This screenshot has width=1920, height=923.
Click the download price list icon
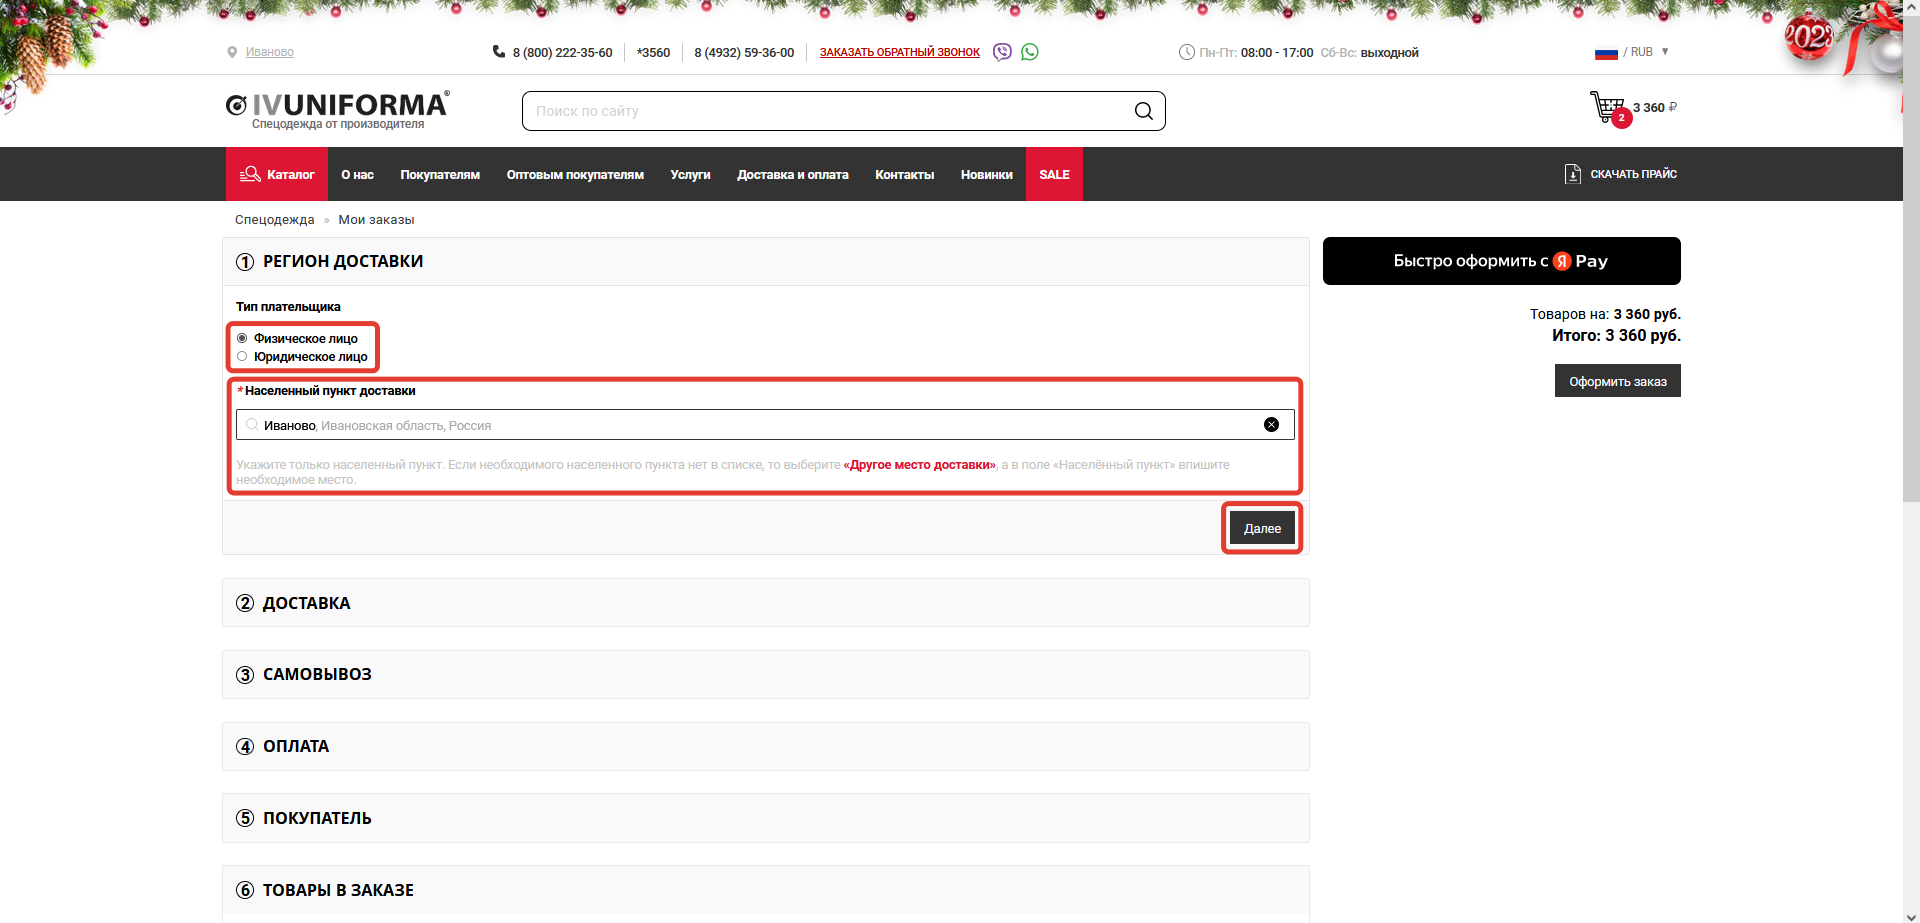click(1573, 174)
